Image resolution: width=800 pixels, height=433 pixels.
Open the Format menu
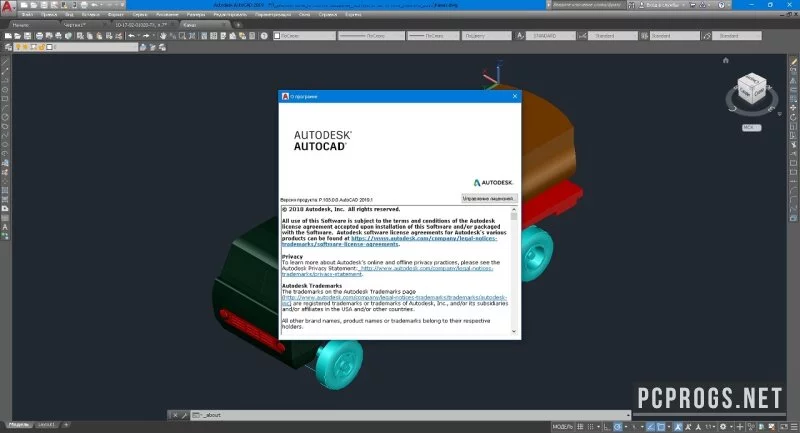116,15
